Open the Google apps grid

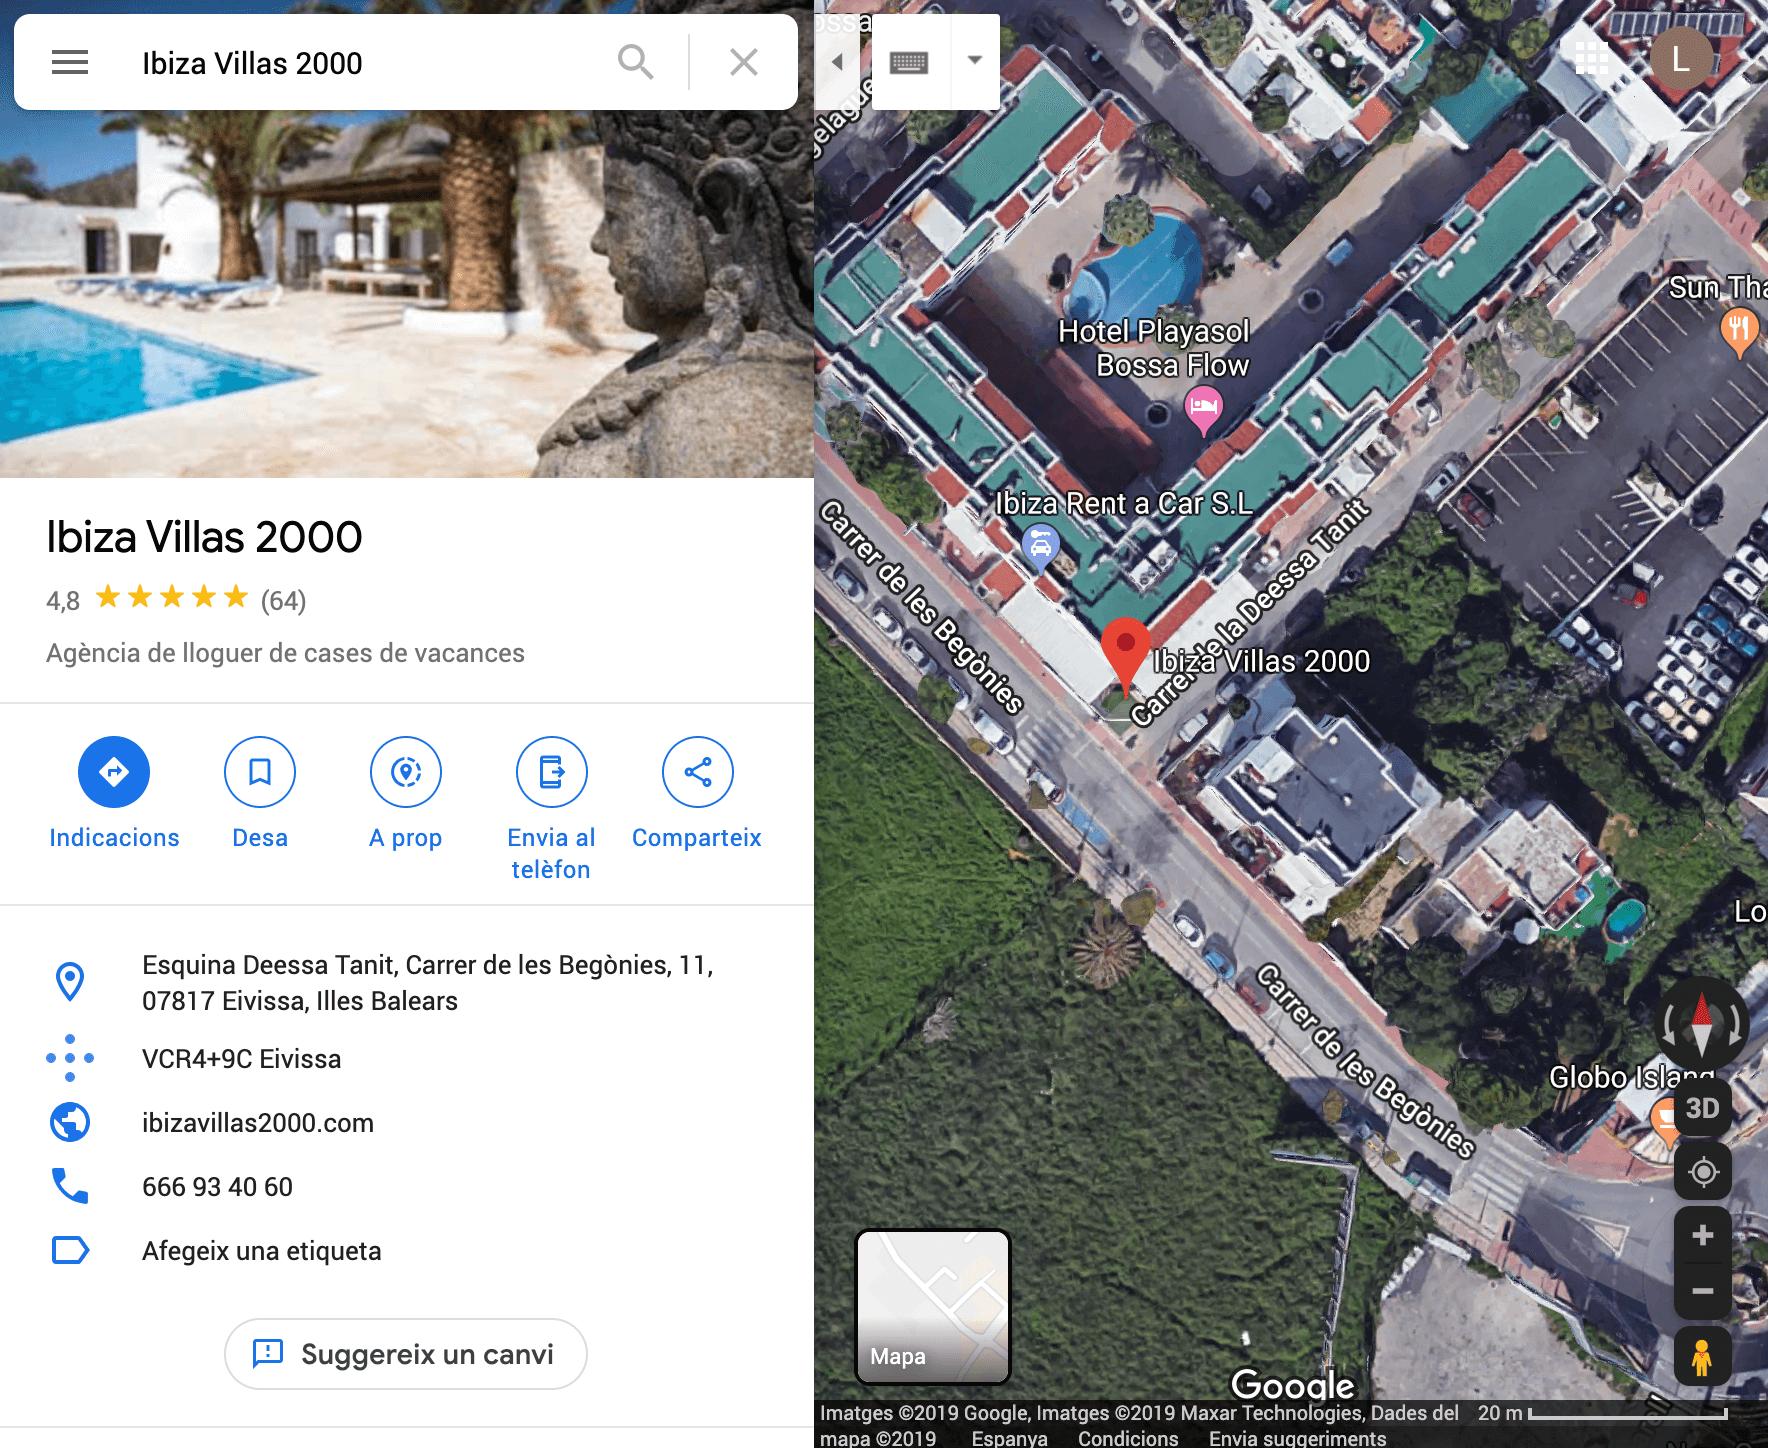(x=1591, y=59)
